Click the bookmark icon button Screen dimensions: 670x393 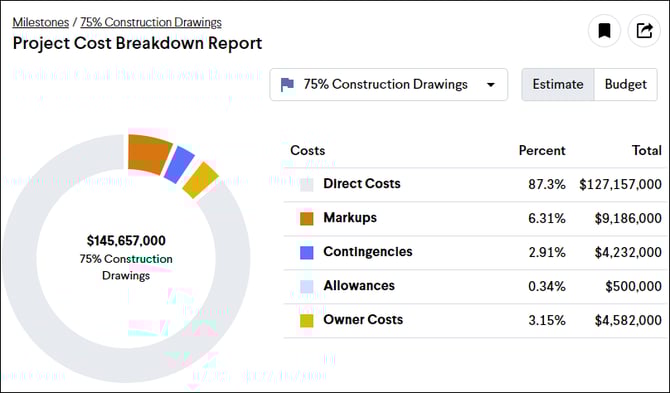coord(604,31)
